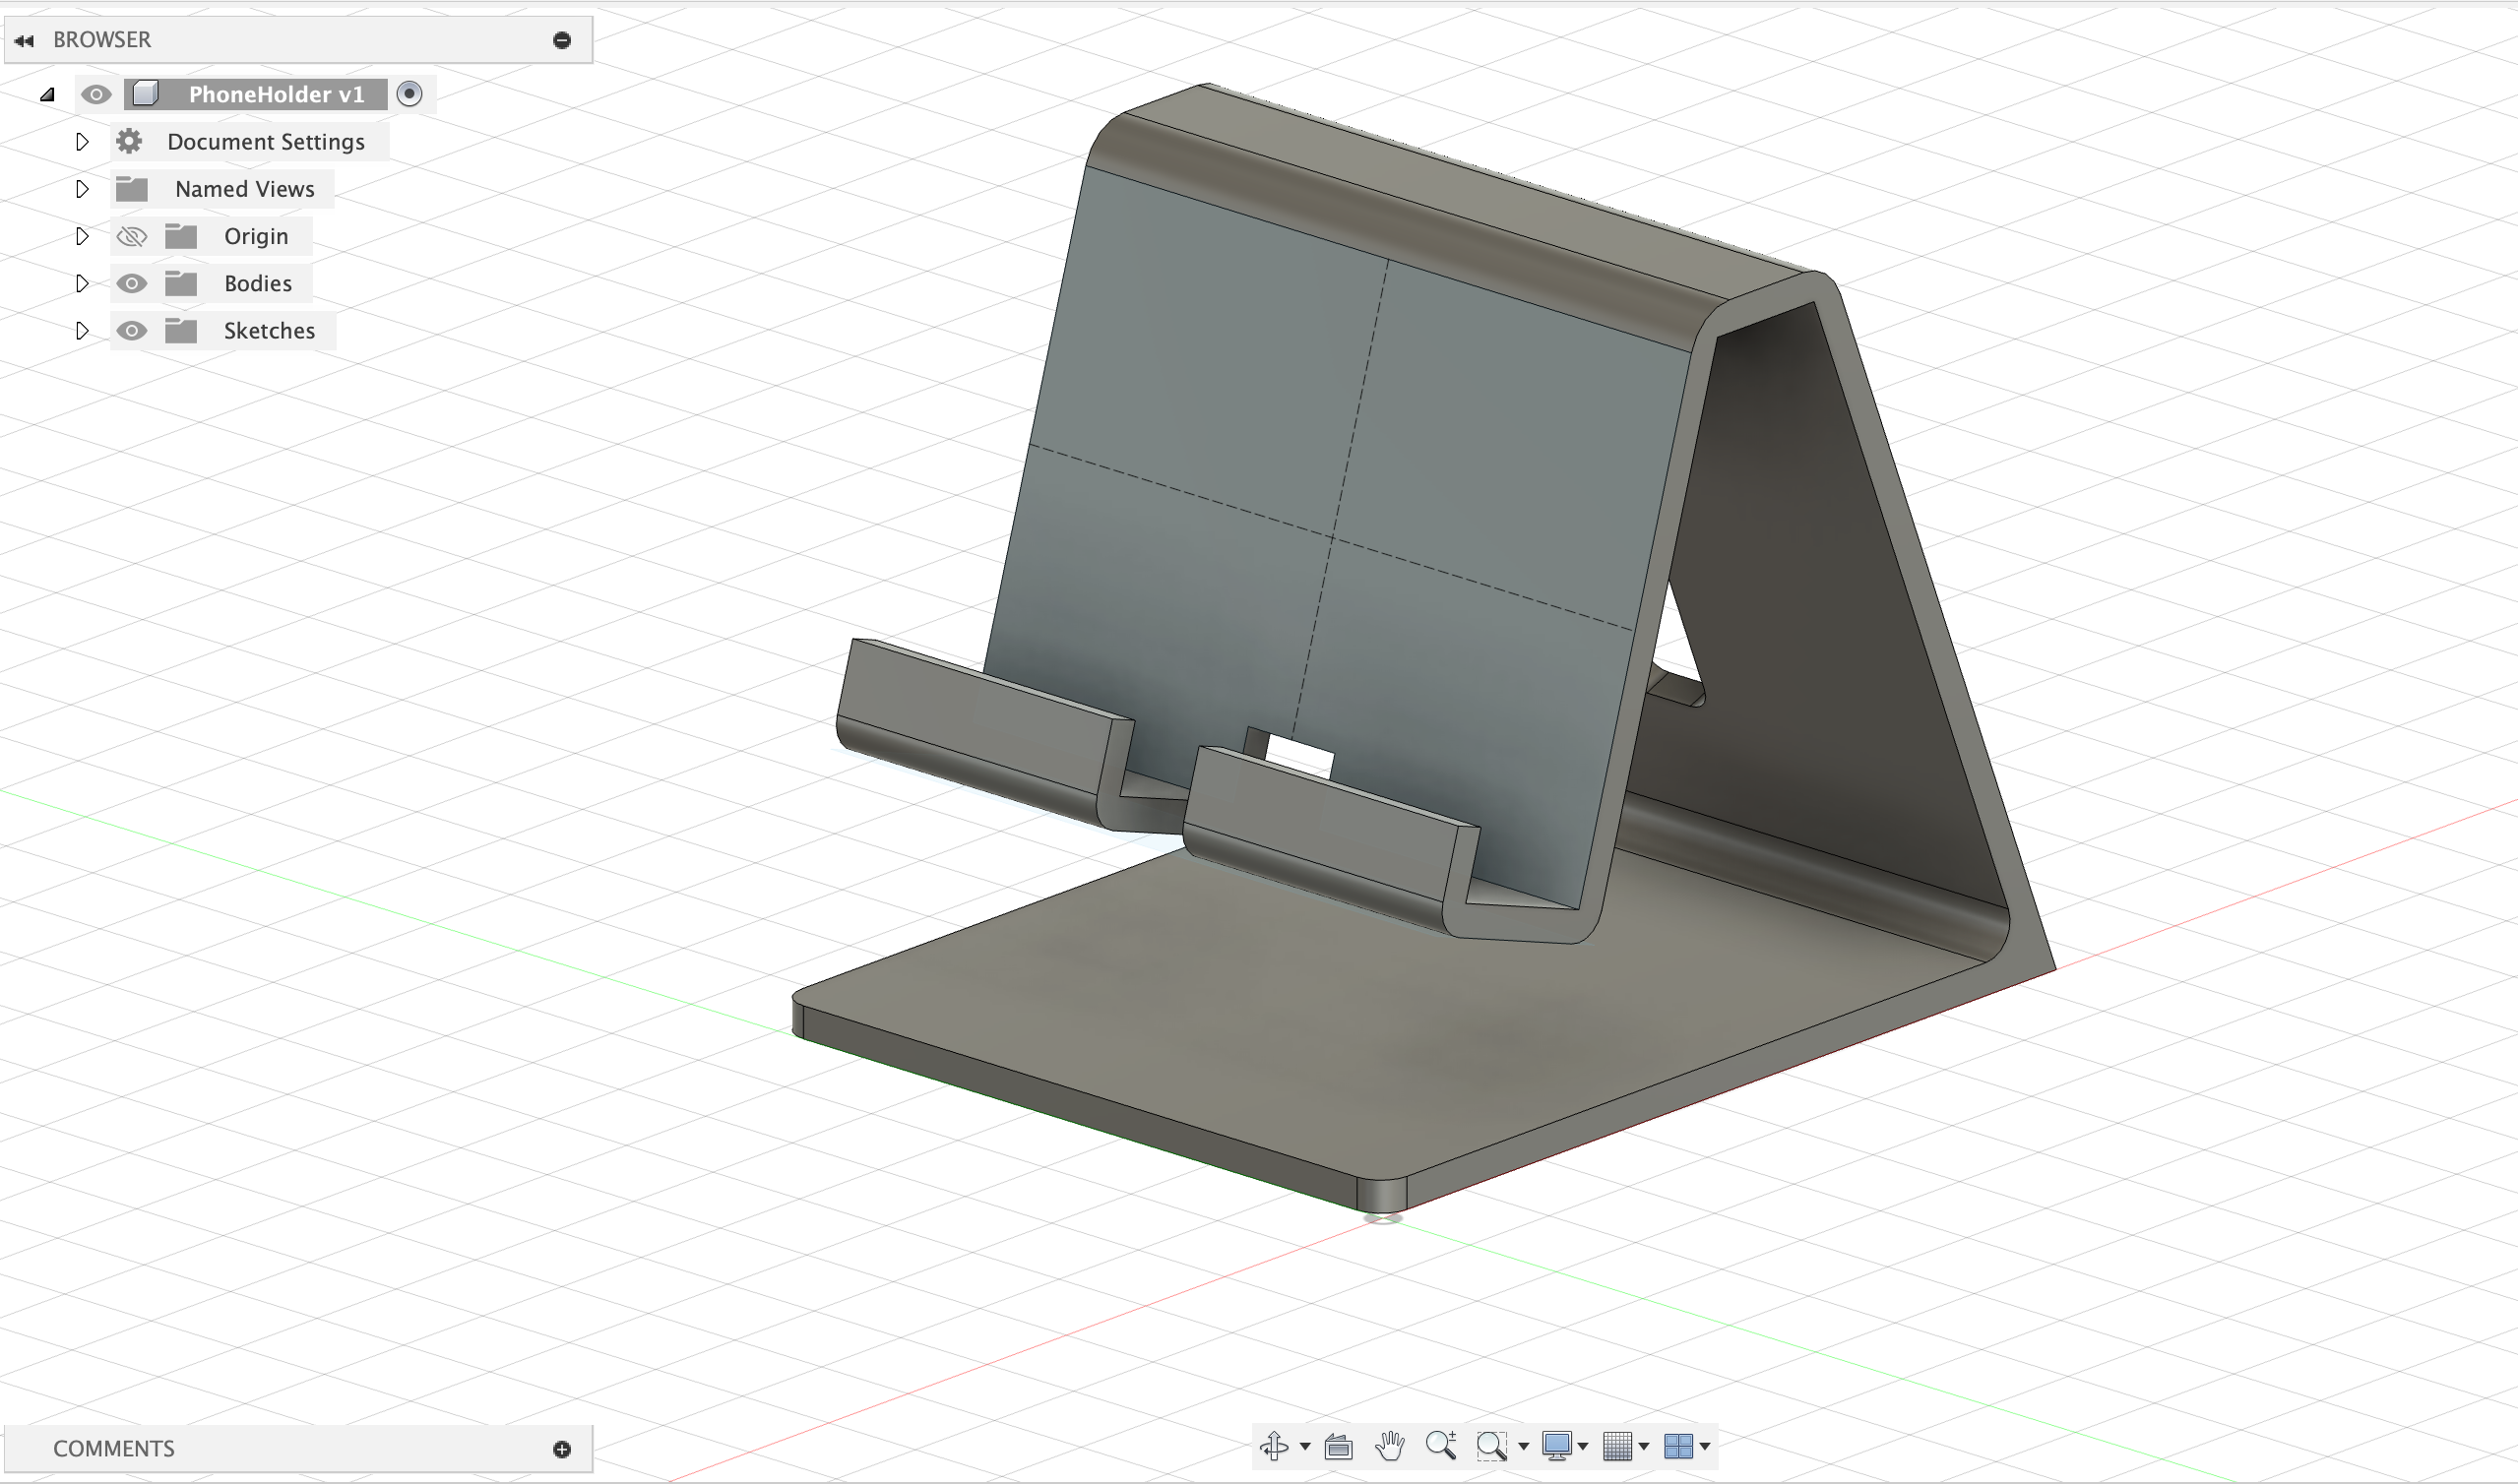
Task: Open the Orbit tool dropdown arrow
Action: [1305, 1447]
